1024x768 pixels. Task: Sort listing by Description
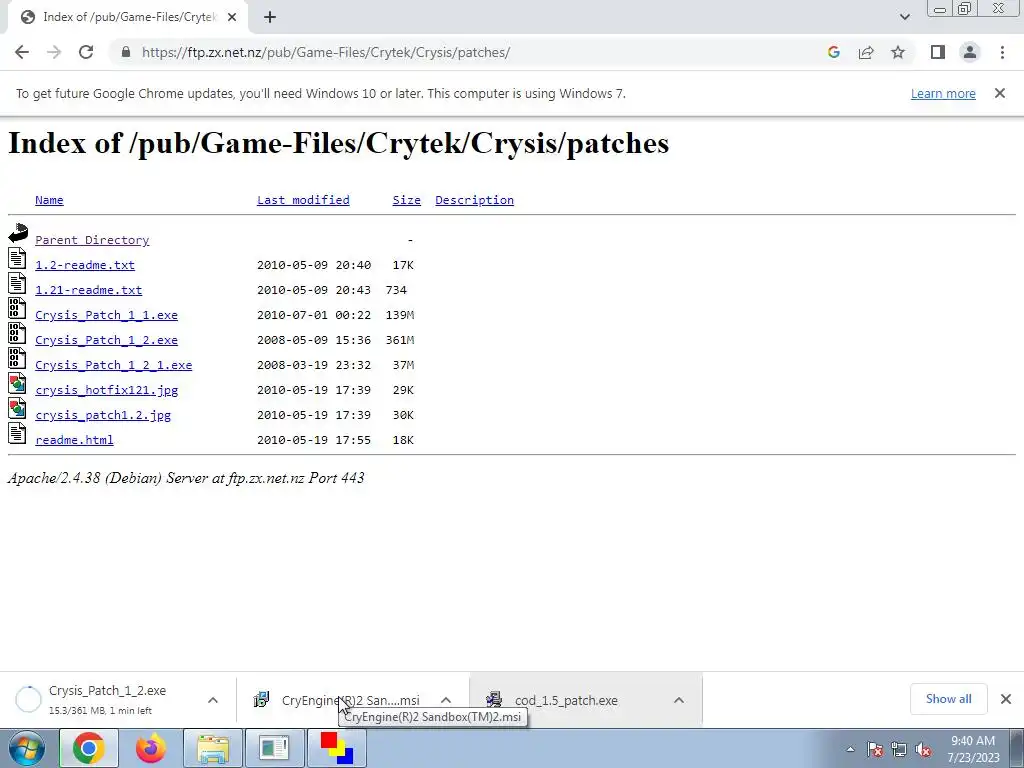(x=474, y=200)
